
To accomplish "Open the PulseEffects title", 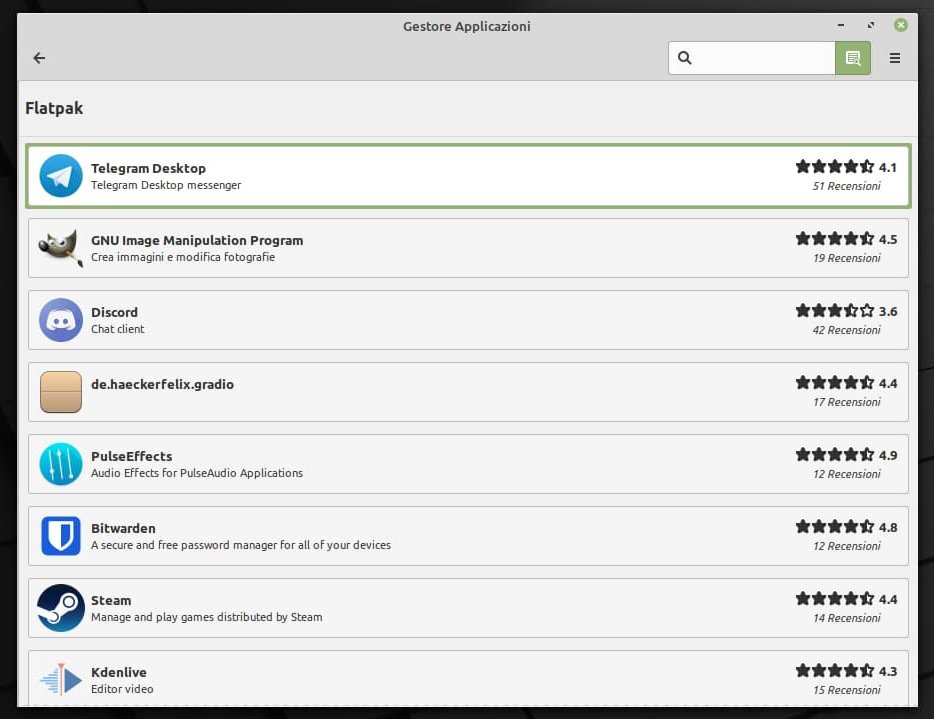I will coord(132,456).
